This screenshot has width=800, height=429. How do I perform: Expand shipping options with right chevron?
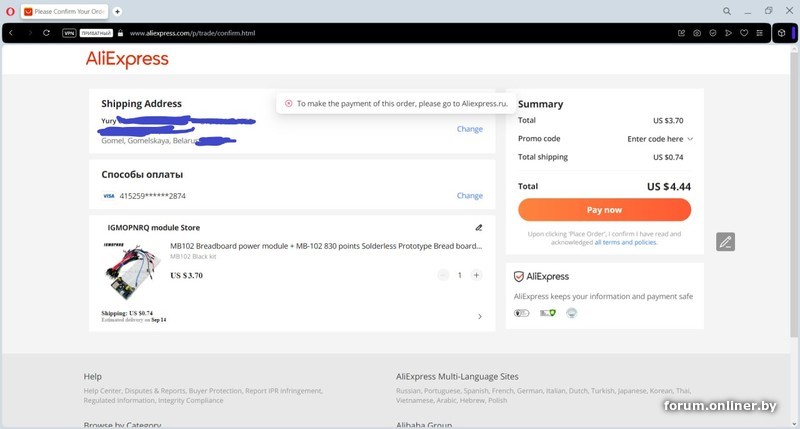pyautogui.click(x=480, y=317)
